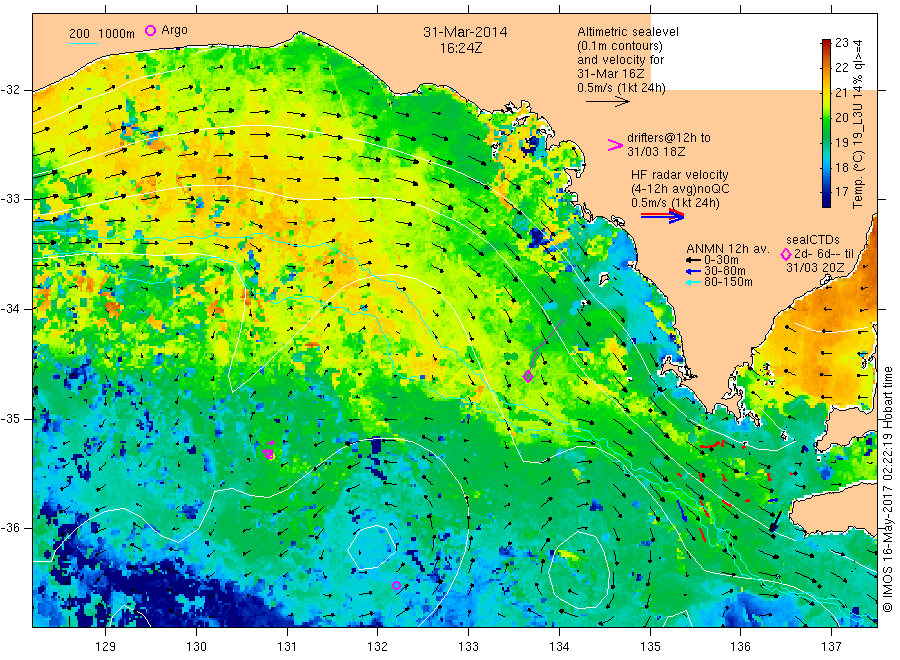Click the cyan bathymetry legend line
The width and height of the screenshot is (900, 660).
click(x=83, y=42)
